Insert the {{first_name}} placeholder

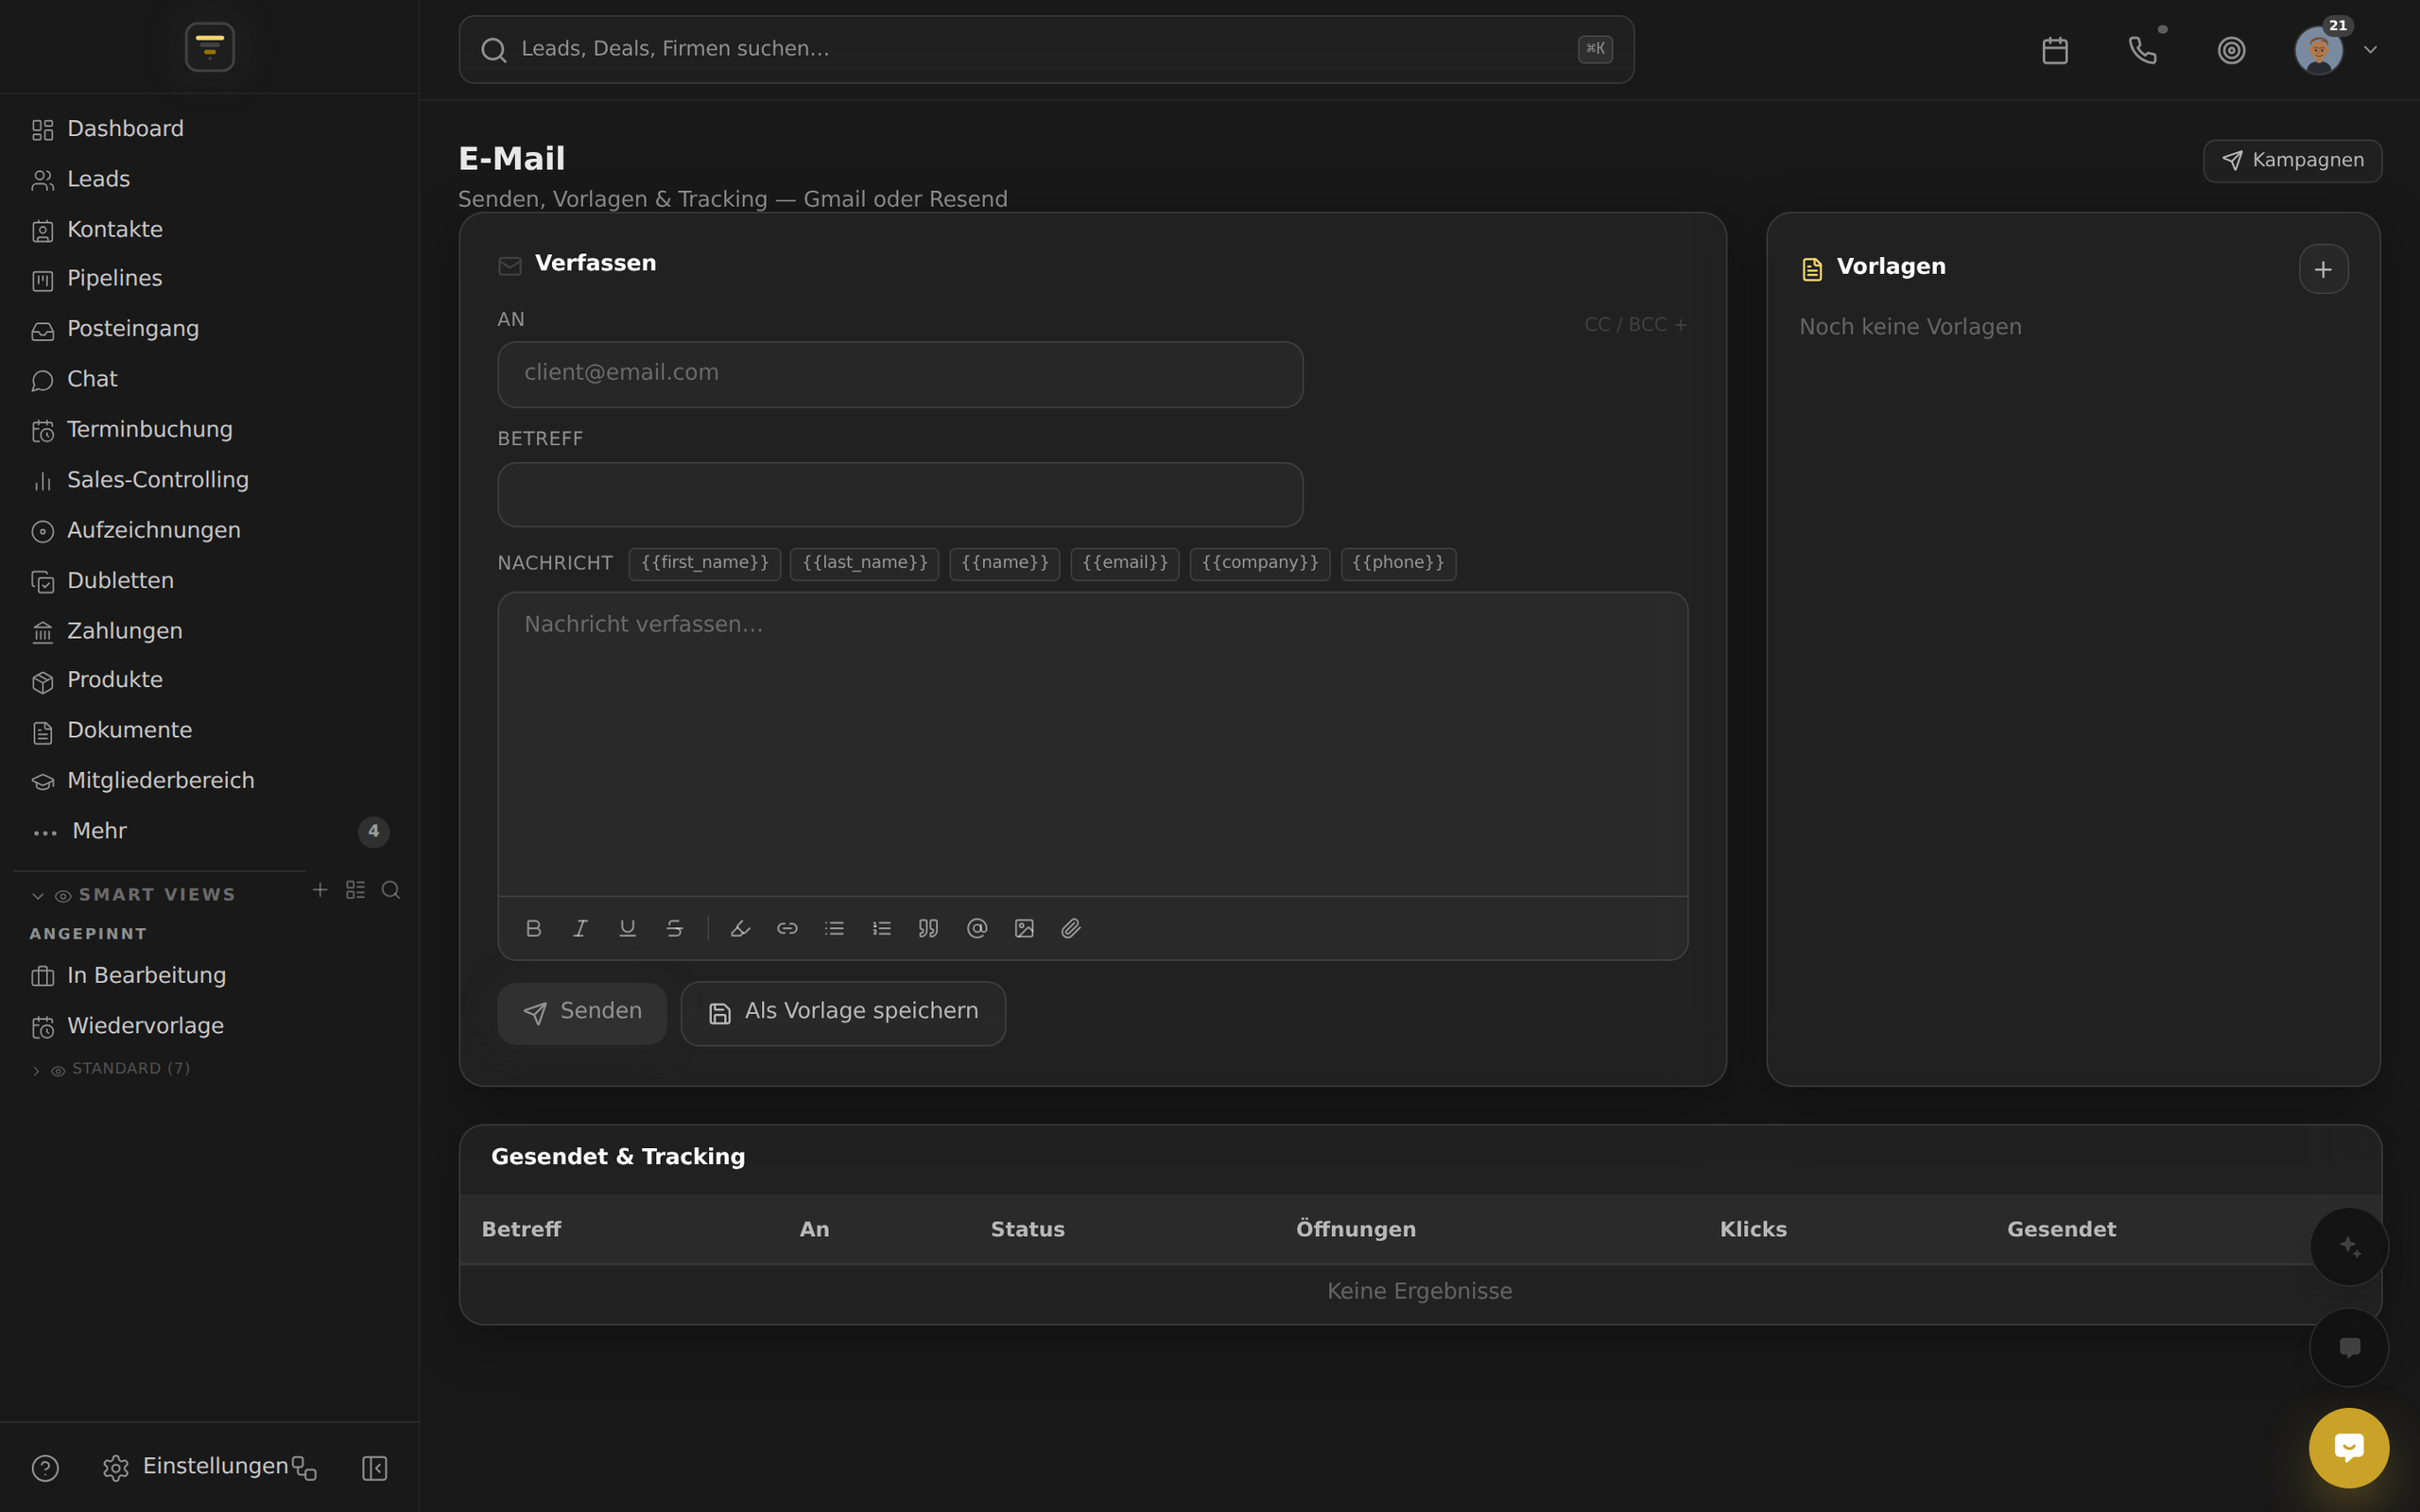[705, 563]
